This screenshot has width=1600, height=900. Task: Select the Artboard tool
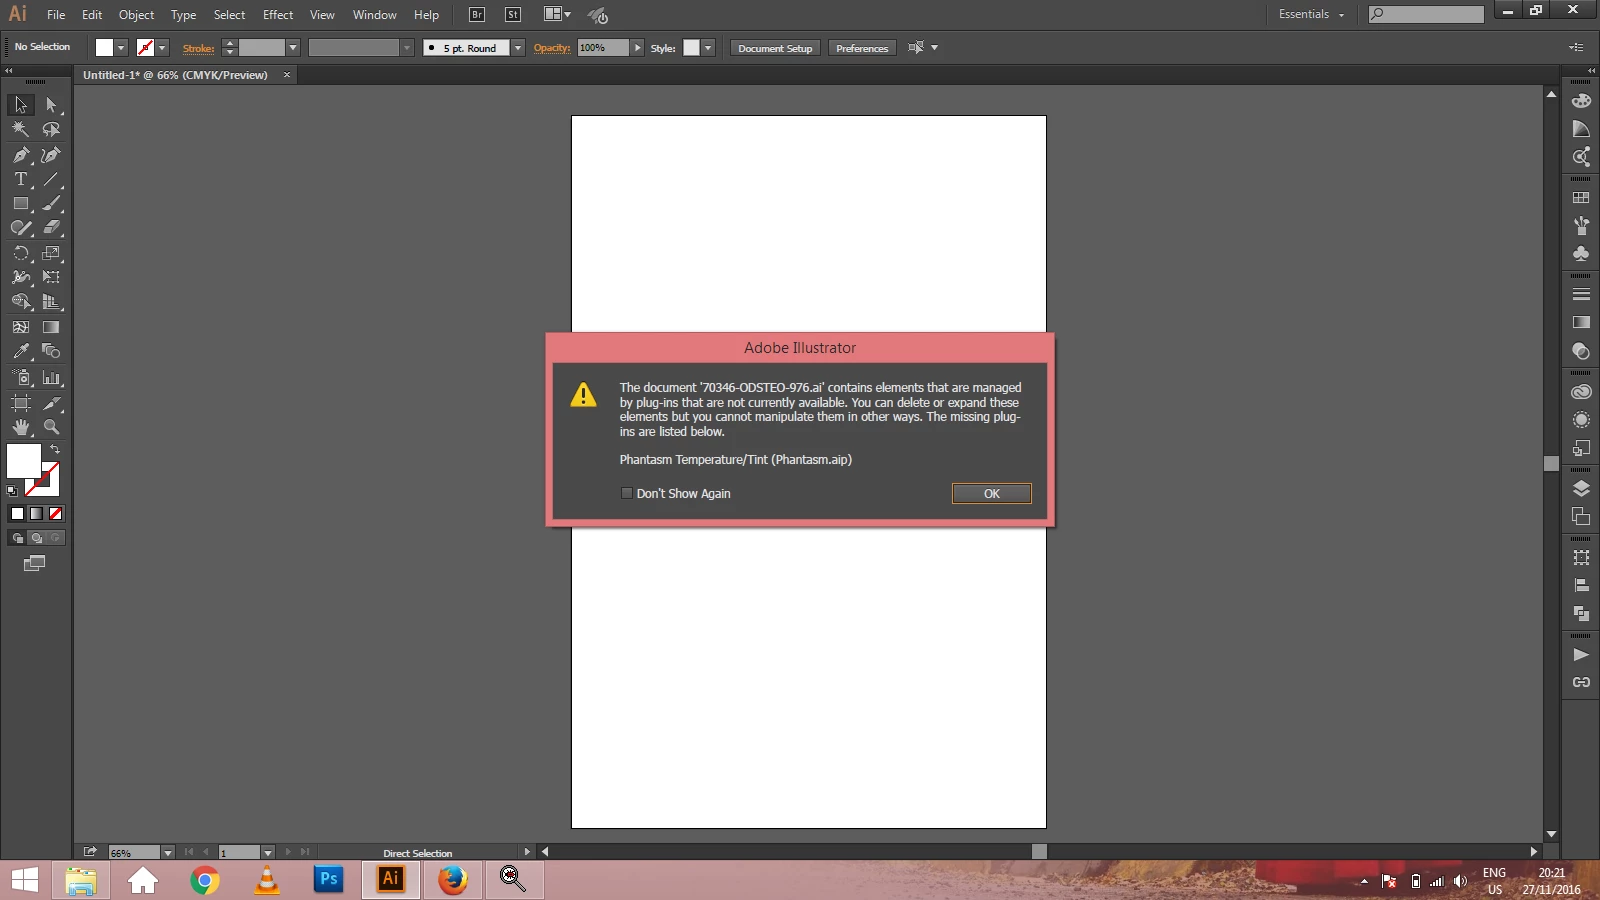pos(21,403)
